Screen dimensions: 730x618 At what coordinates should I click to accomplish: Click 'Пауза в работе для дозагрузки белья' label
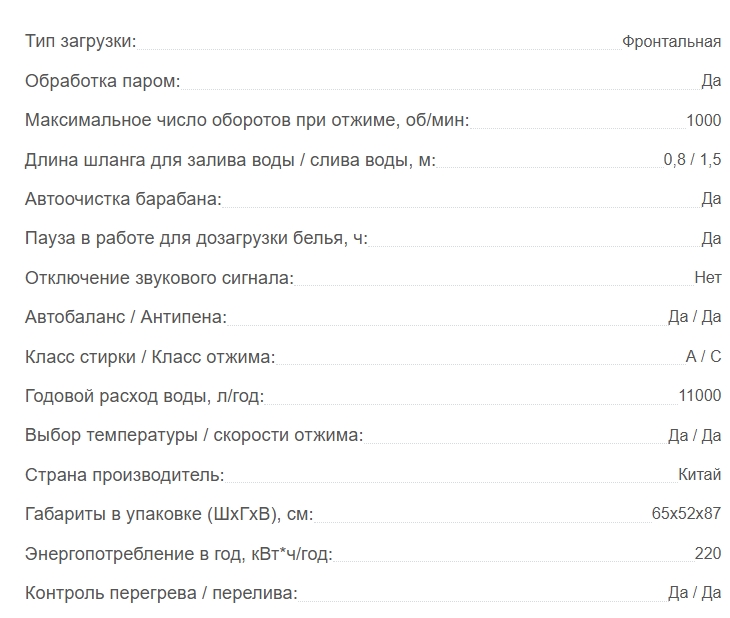(197, 238)
